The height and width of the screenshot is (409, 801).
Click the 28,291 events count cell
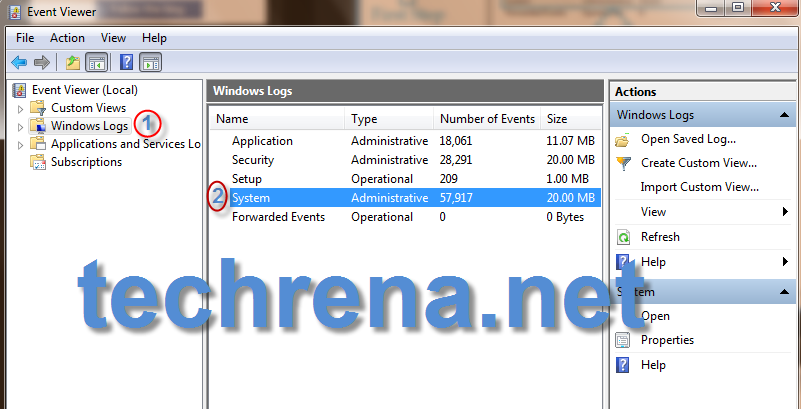[456, 160]
